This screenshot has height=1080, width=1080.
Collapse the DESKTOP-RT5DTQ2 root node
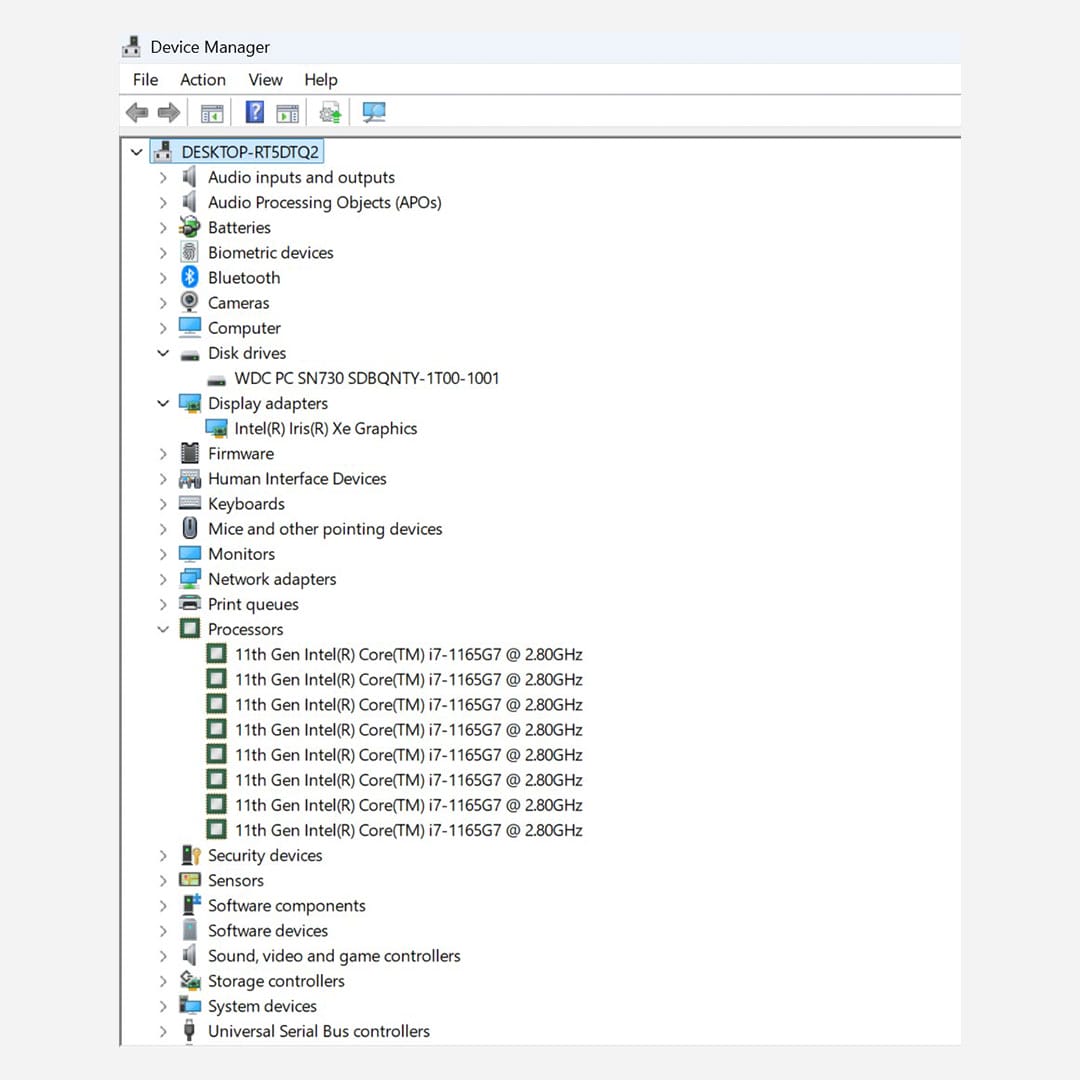pos(136,153)
